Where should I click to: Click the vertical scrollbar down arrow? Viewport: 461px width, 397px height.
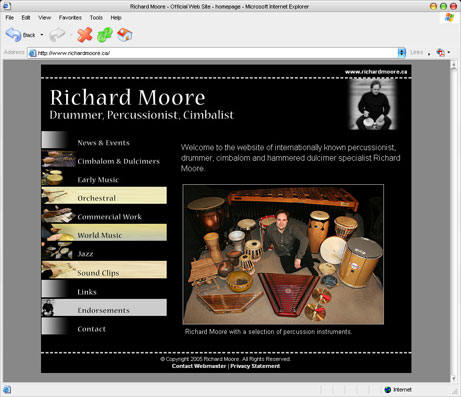453,378
